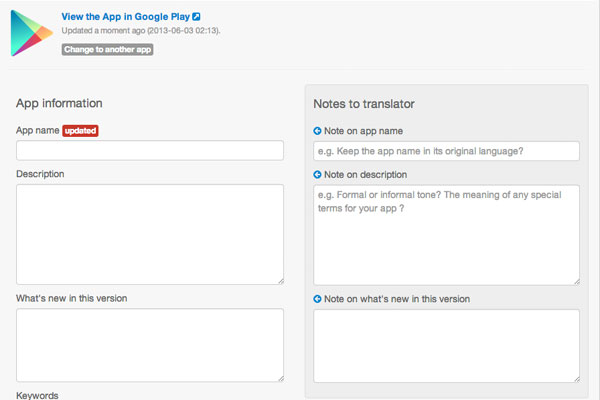Click the Note on description text area

pos(446,235)
